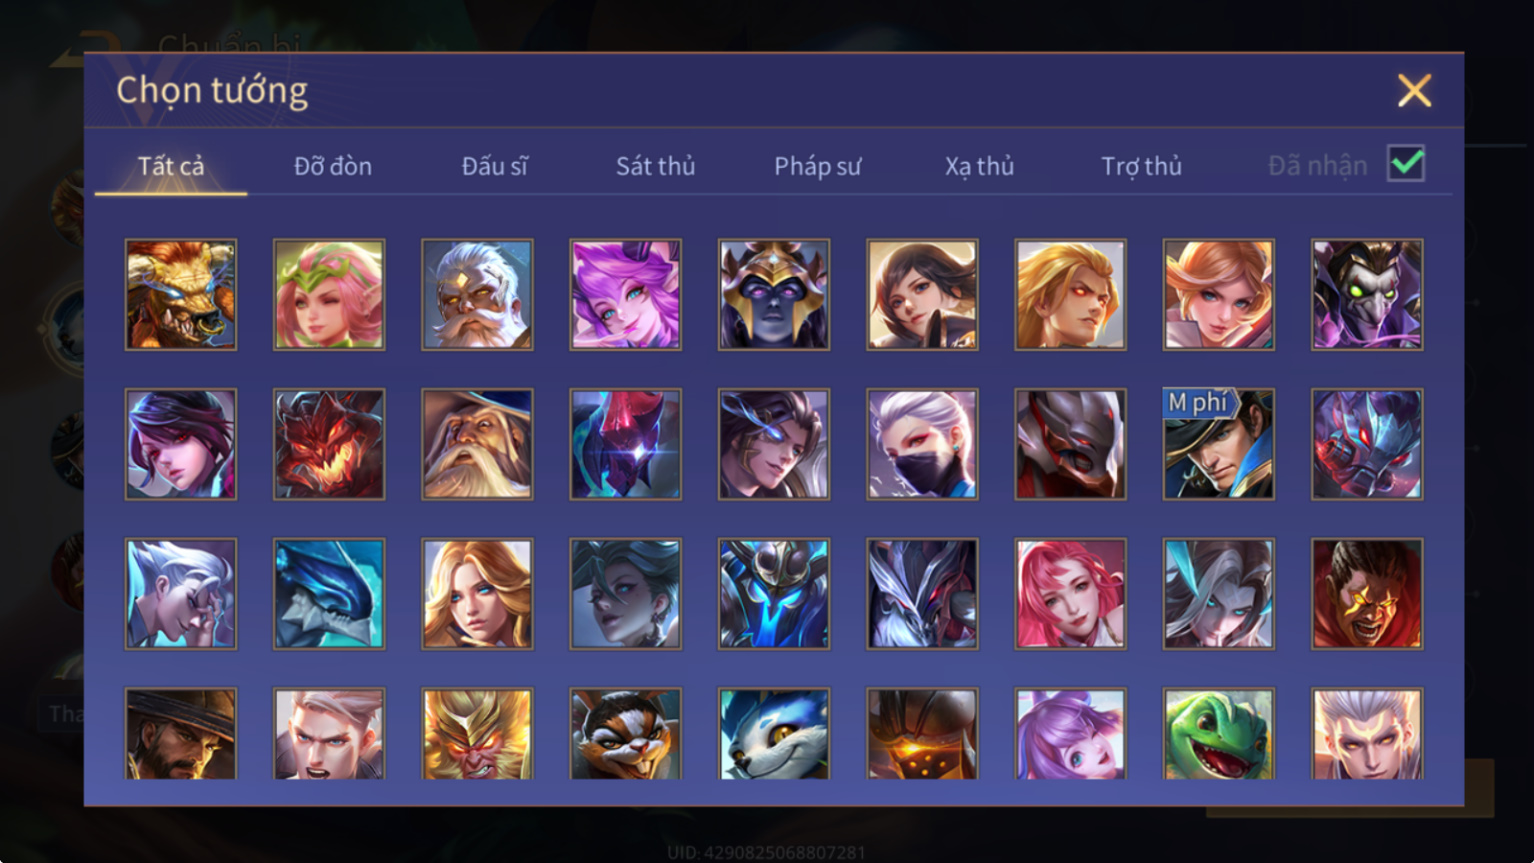Switch to the Đỡ đòn tab
This screenshot has height=863, width=1534.
click(x=333, y=166)
